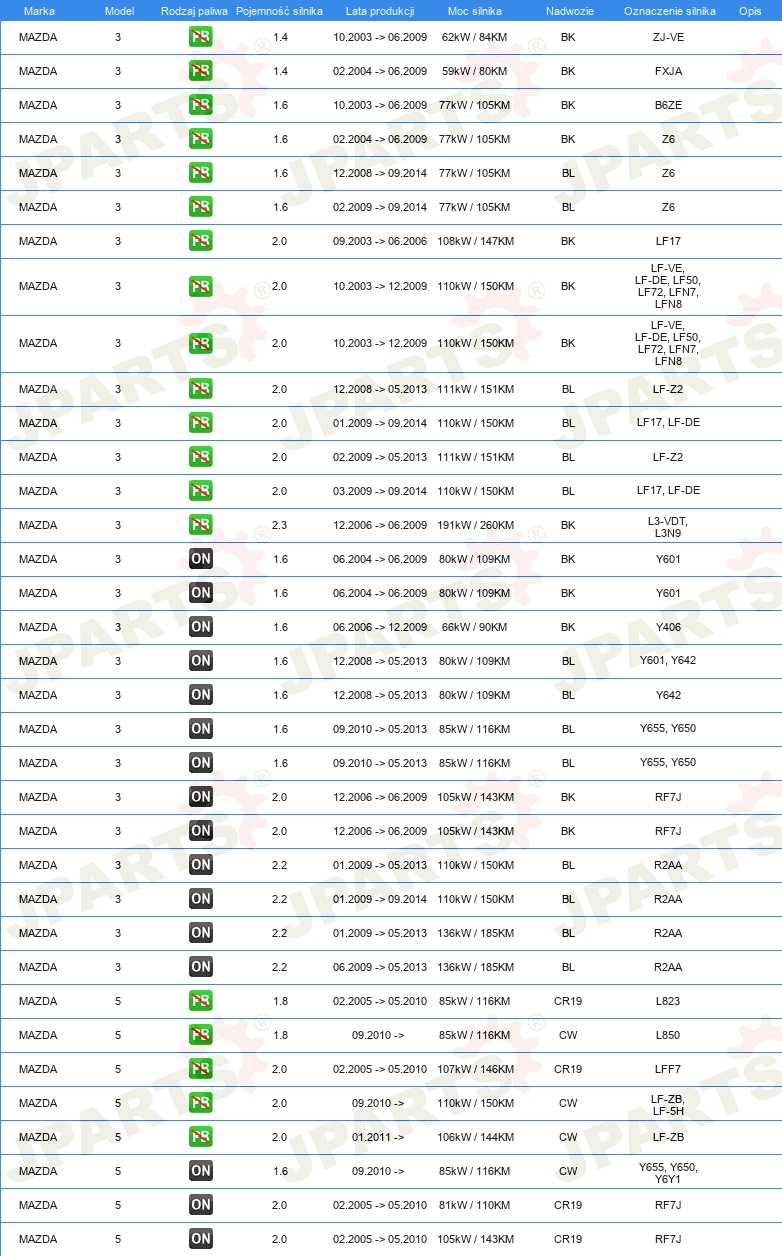Select the '66kW / 90KM' power cell
Image resolution: width=782 pixels, height=1256 pixels.
475,628
